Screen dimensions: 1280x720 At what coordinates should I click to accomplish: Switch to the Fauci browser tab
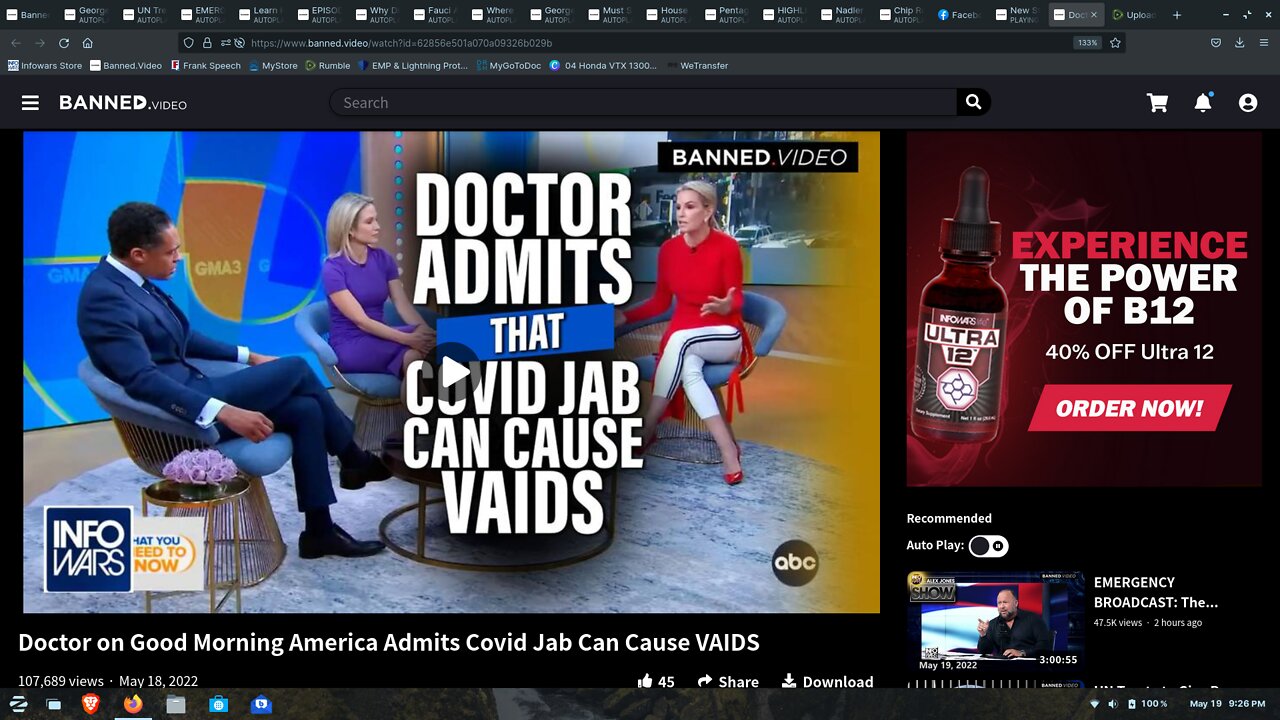[435, 15]
